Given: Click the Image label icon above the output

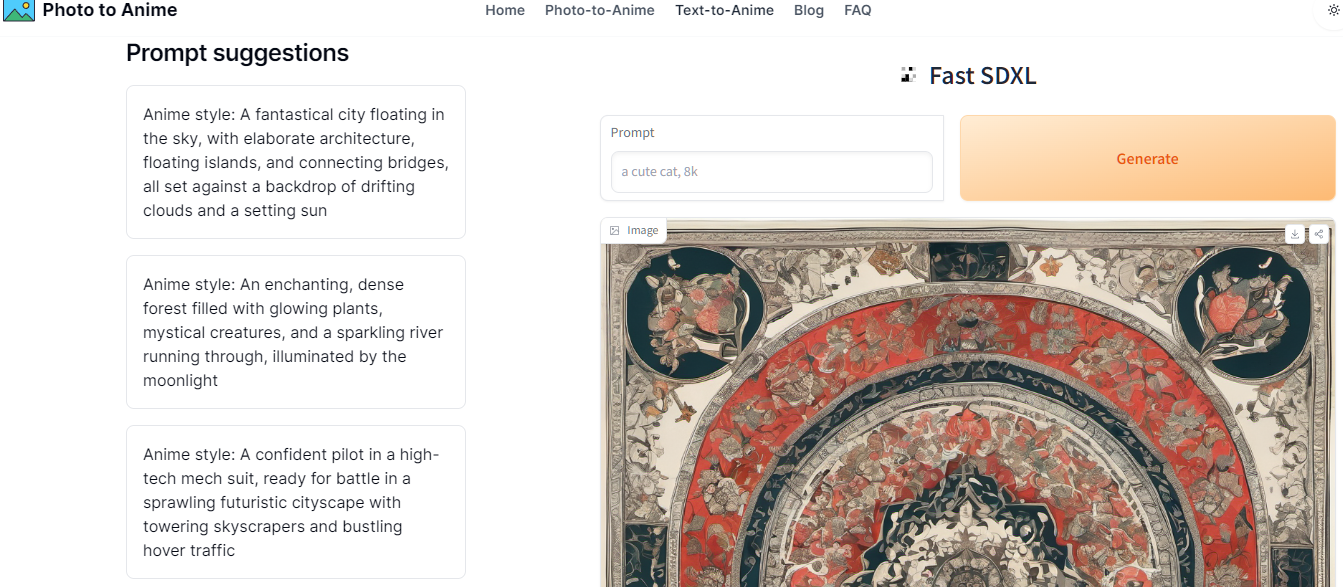Looking at the screenshot, I should coord(615,231).
